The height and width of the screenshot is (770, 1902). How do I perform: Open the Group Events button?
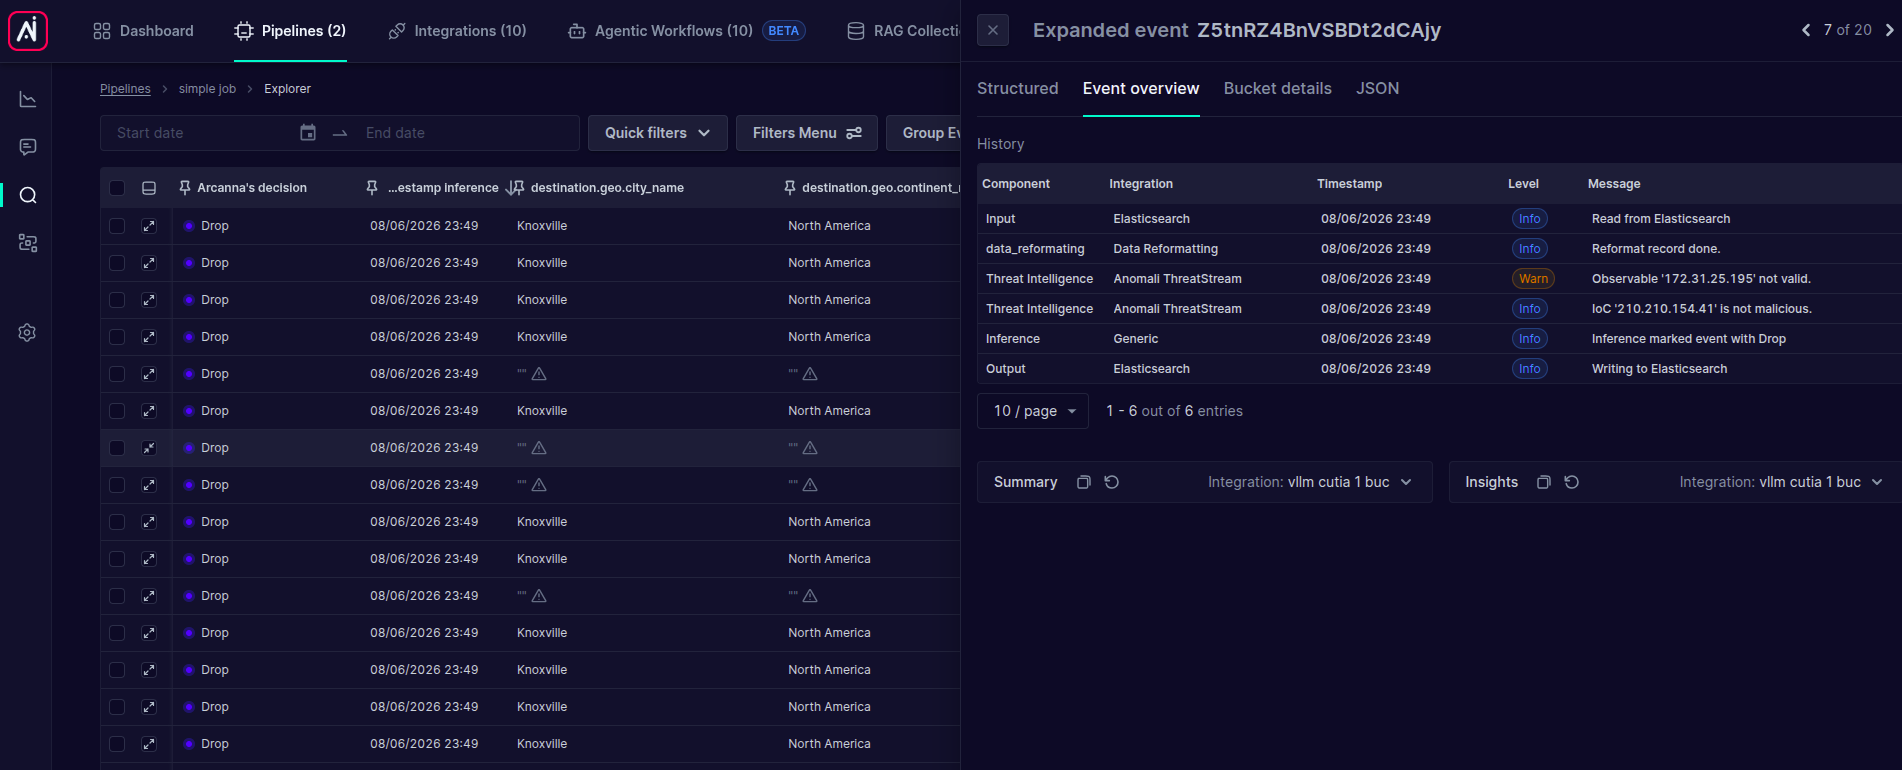tap(923, 133)
